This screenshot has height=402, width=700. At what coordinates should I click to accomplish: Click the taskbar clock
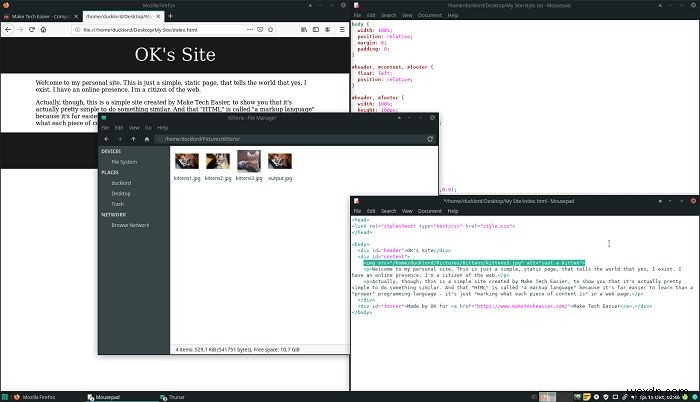click(660, 397)
